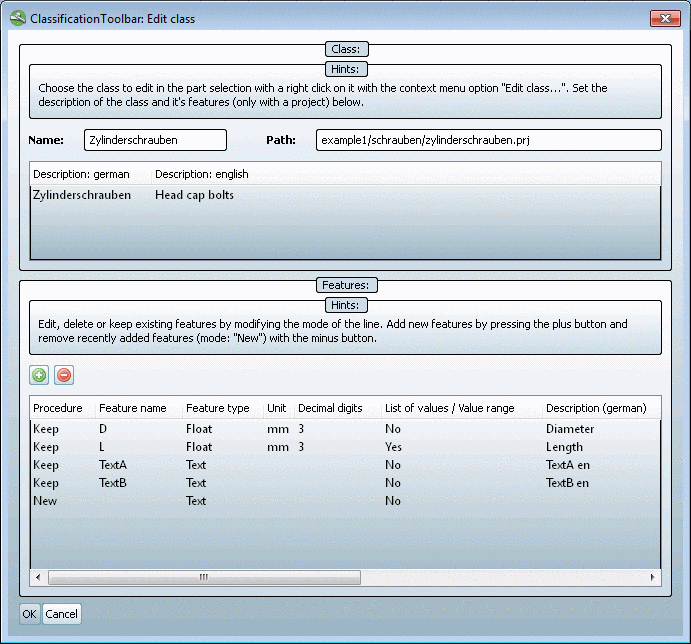
Task: Select Keep procedure cell in TextB row
Action: pyautogui.click(x=46, y=483)
